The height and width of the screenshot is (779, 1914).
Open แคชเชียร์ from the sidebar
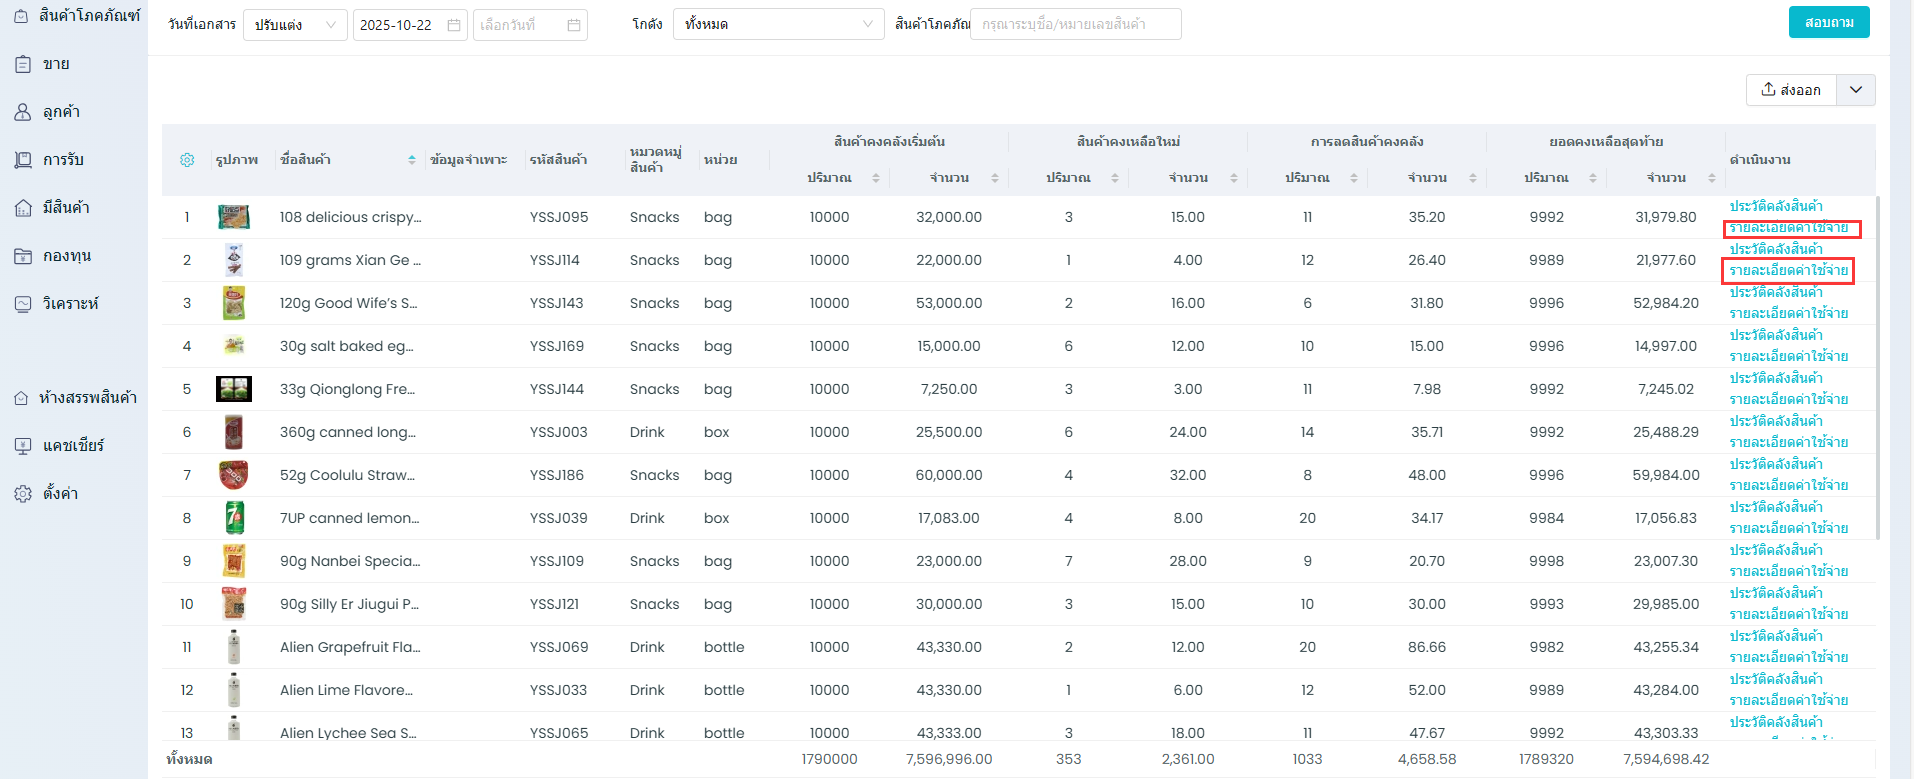click(73, 446)
